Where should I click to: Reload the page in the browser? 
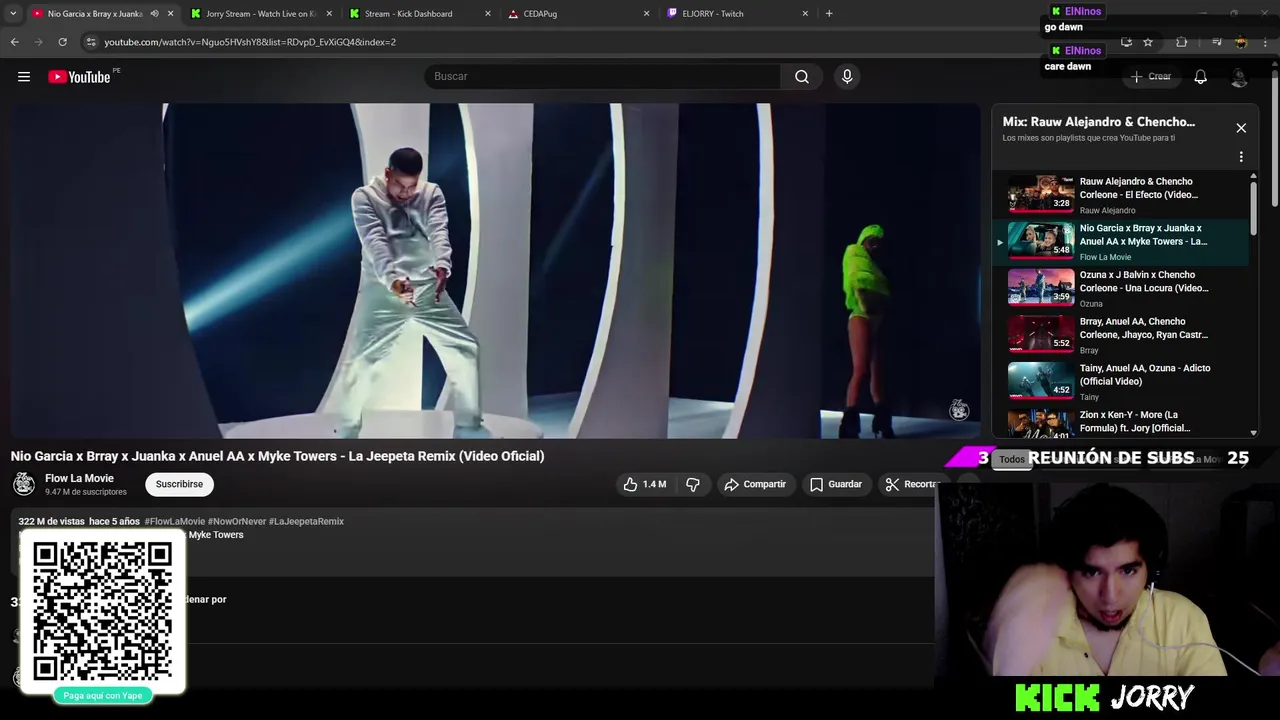[62, 42]
